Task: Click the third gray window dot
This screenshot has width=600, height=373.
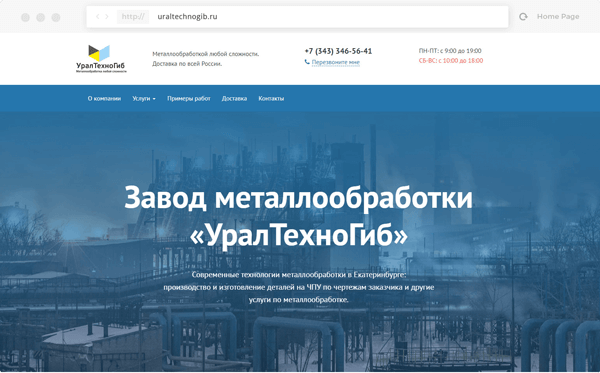Action: pyautogui.click(x=56, y=17)
